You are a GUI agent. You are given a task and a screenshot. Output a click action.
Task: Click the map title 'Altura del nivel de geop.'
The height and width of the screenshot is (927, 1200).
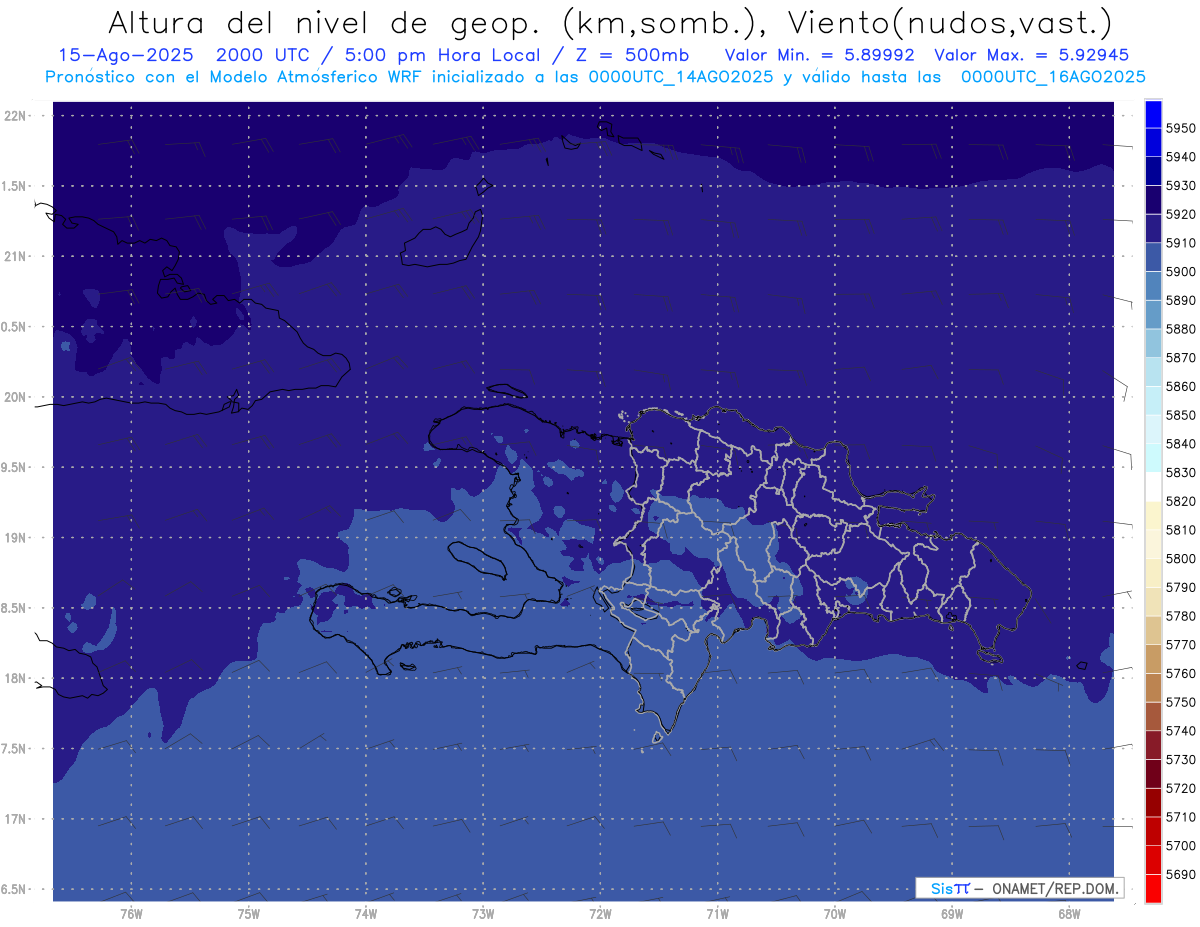[x=323, y=23]
